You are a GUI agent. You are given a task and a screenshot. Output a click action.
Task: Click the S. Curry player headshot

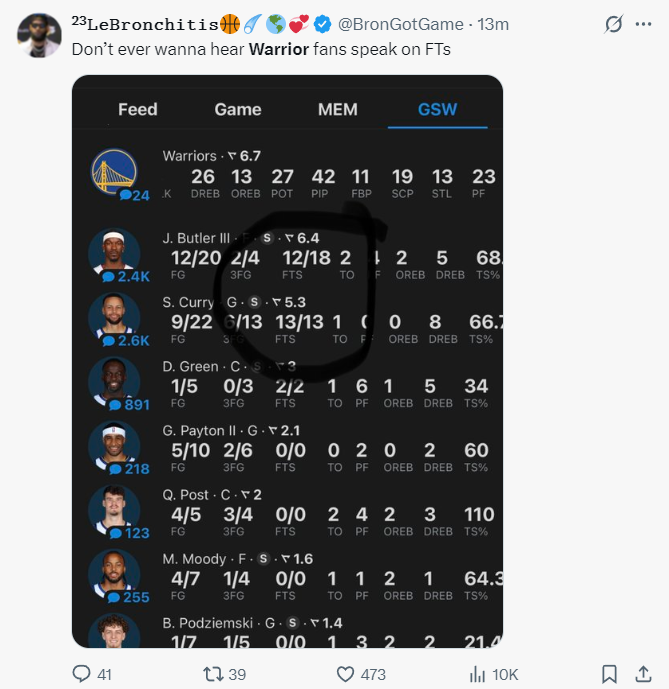point(114,316)
